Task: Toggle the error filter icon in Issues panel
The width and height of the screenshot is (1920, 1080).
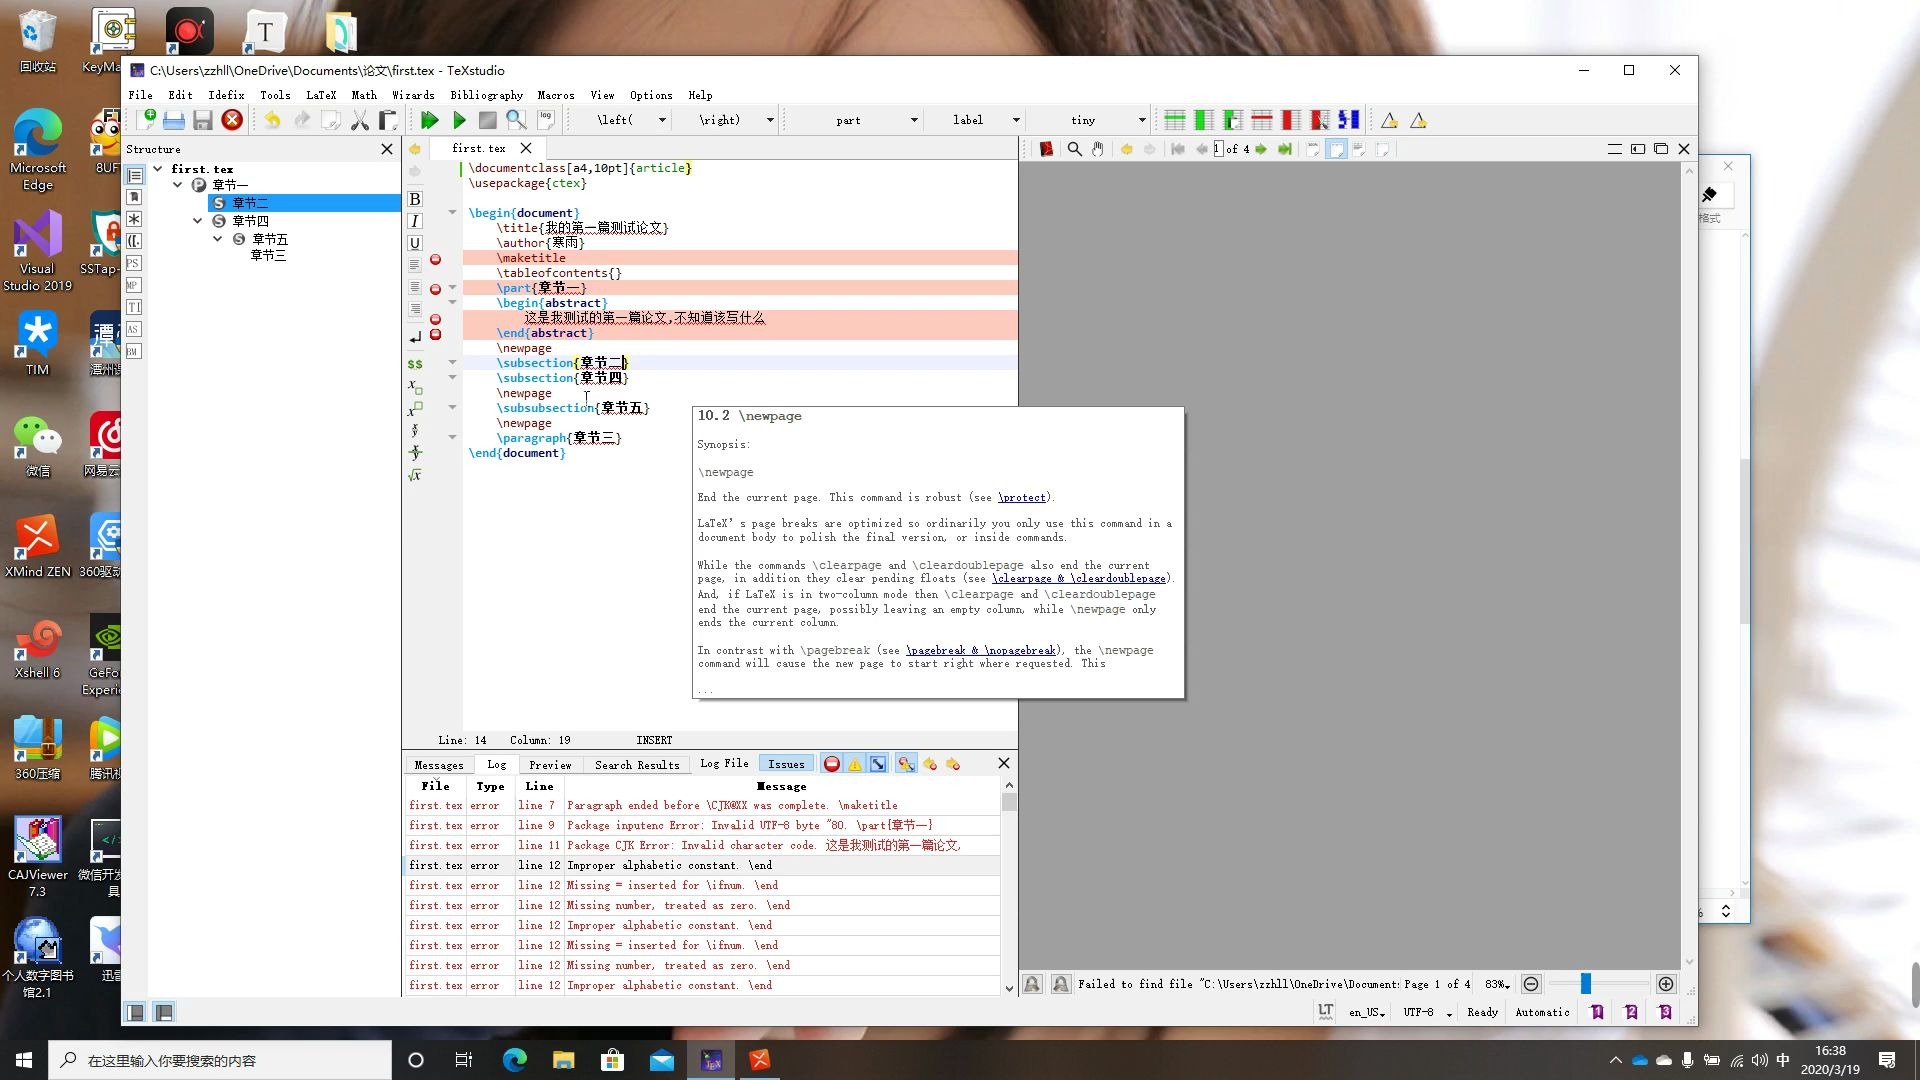Action: [x=832, y=764]
